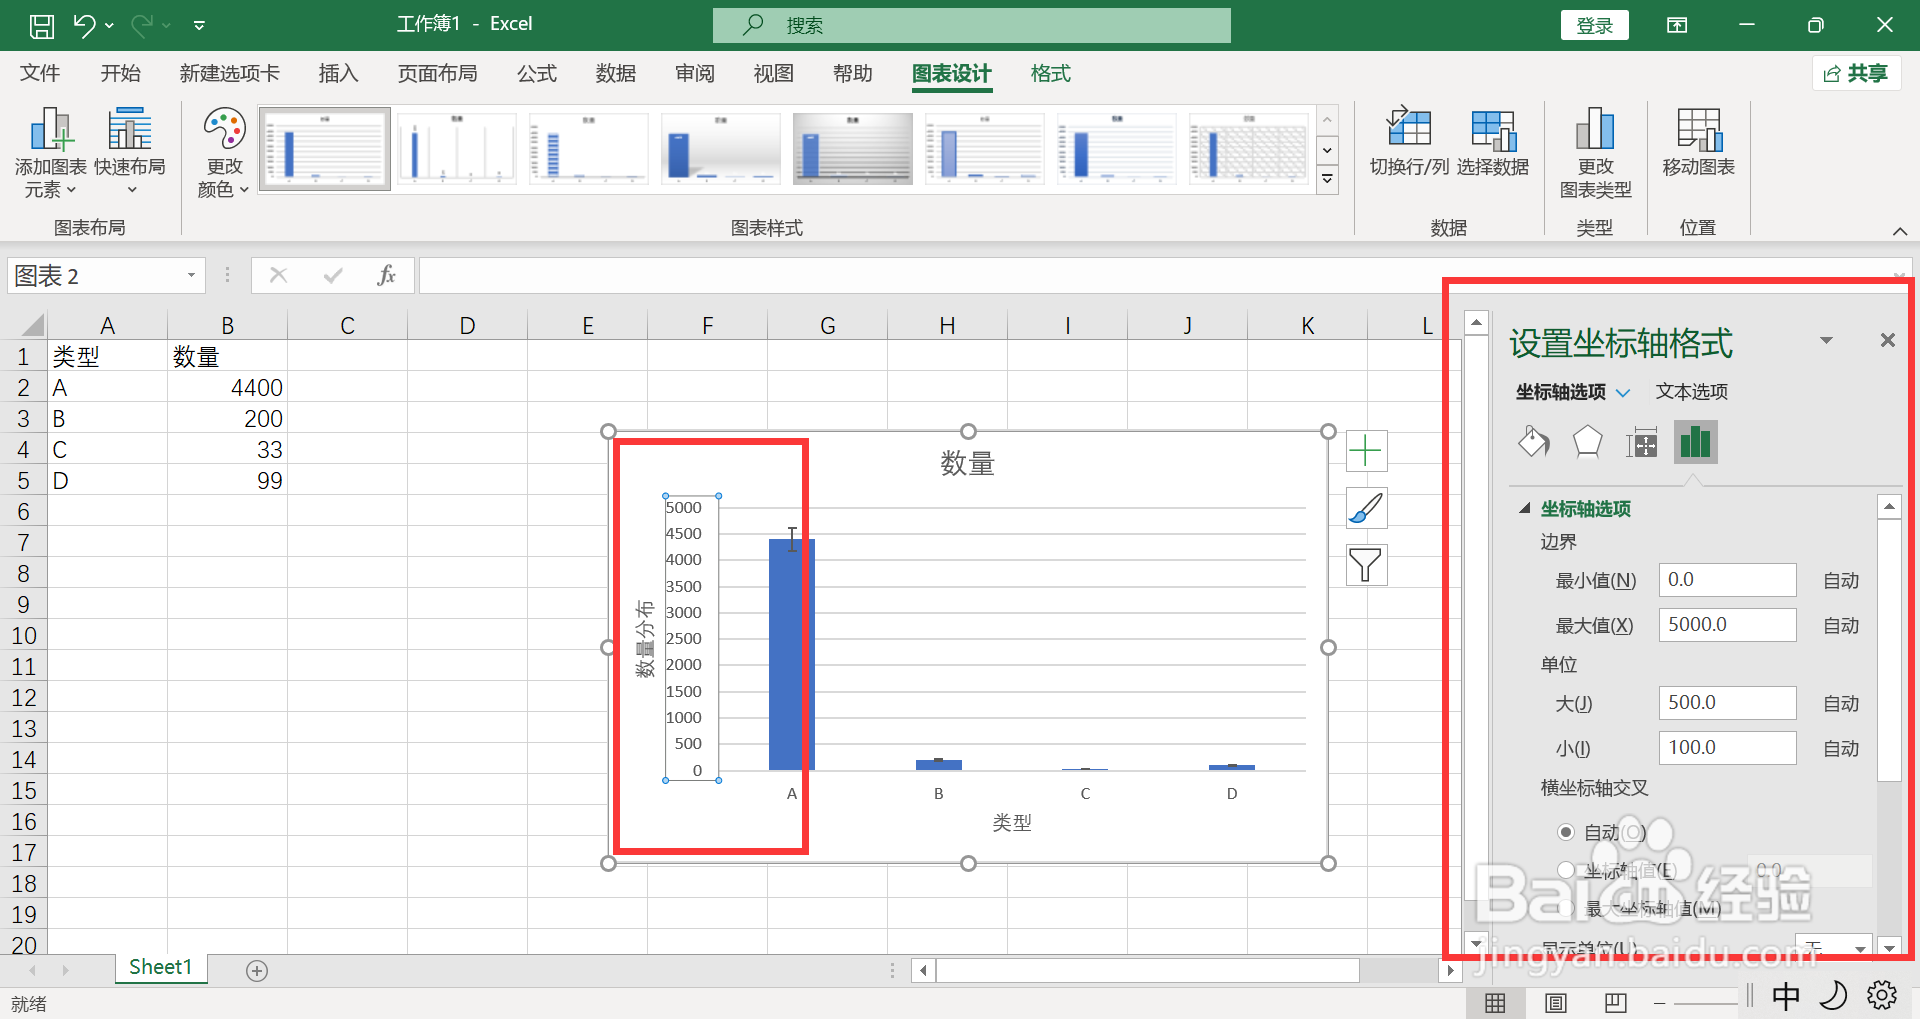Select Fill & Line paint bucket icon
Screen dimensions: 1920x1019
click(x=1533, y=442)
